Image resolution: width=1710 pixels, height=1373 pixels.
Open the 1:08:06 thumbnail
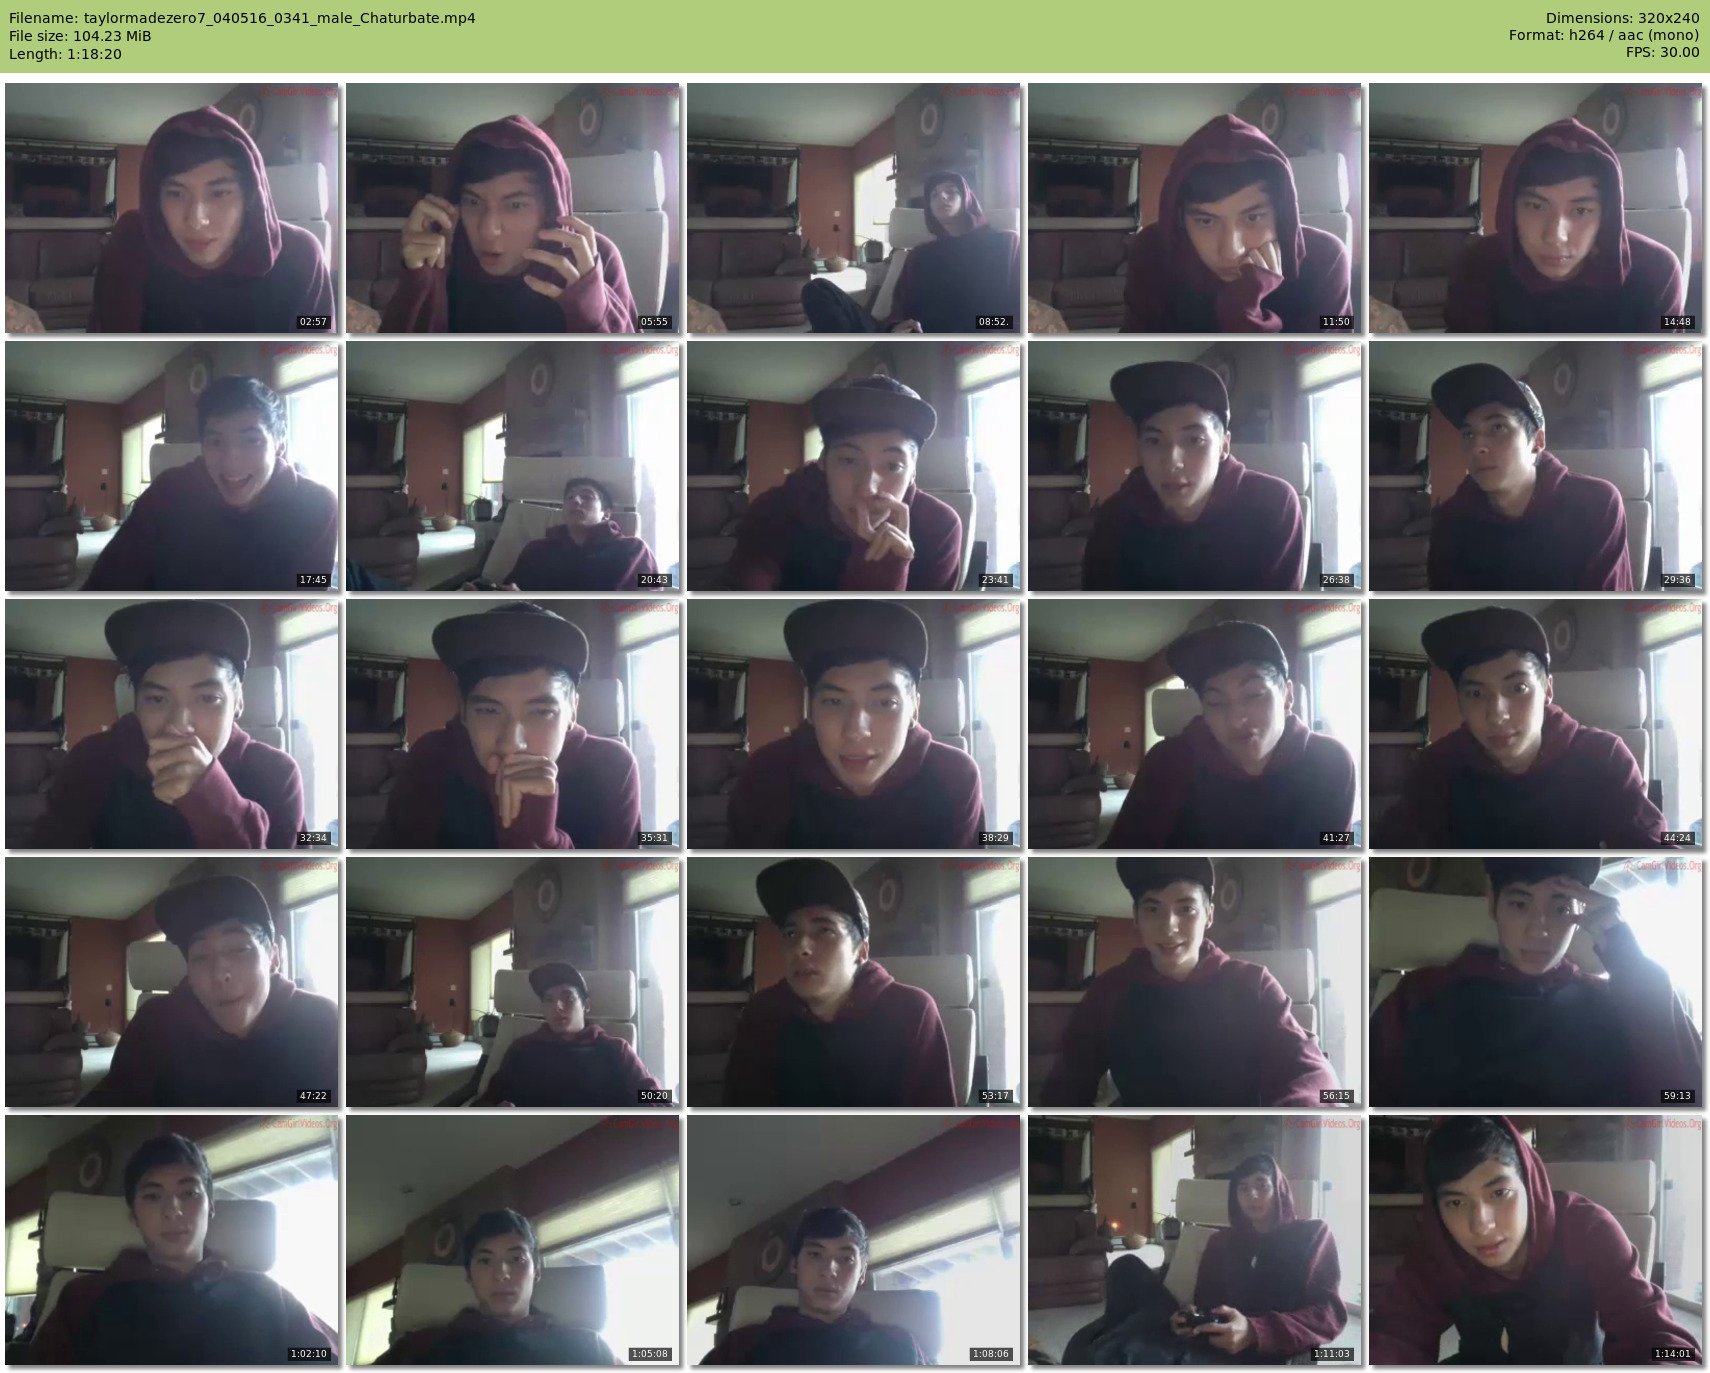[x=854, y=1240]
